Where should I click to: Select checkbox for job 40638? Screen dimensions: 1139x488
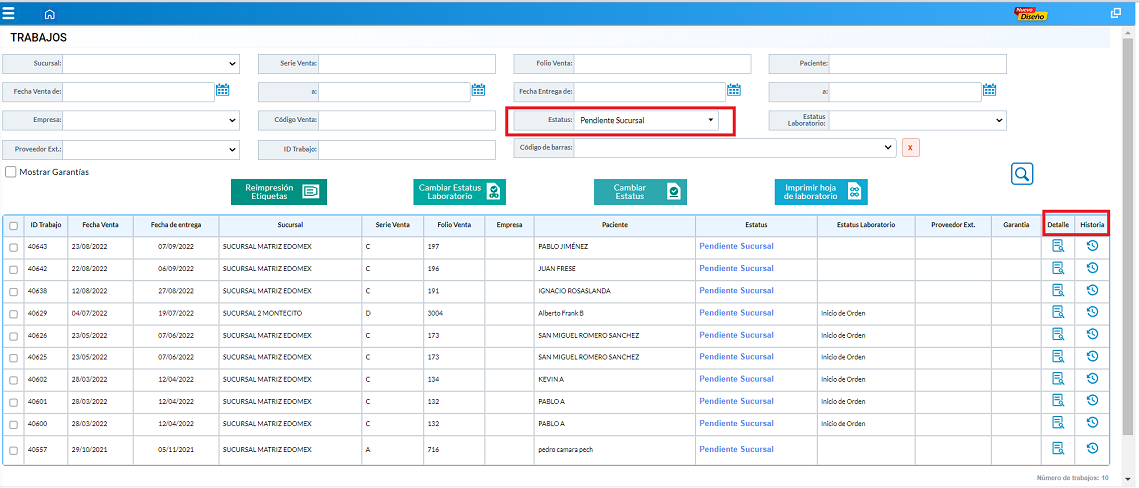pos(13,291)
